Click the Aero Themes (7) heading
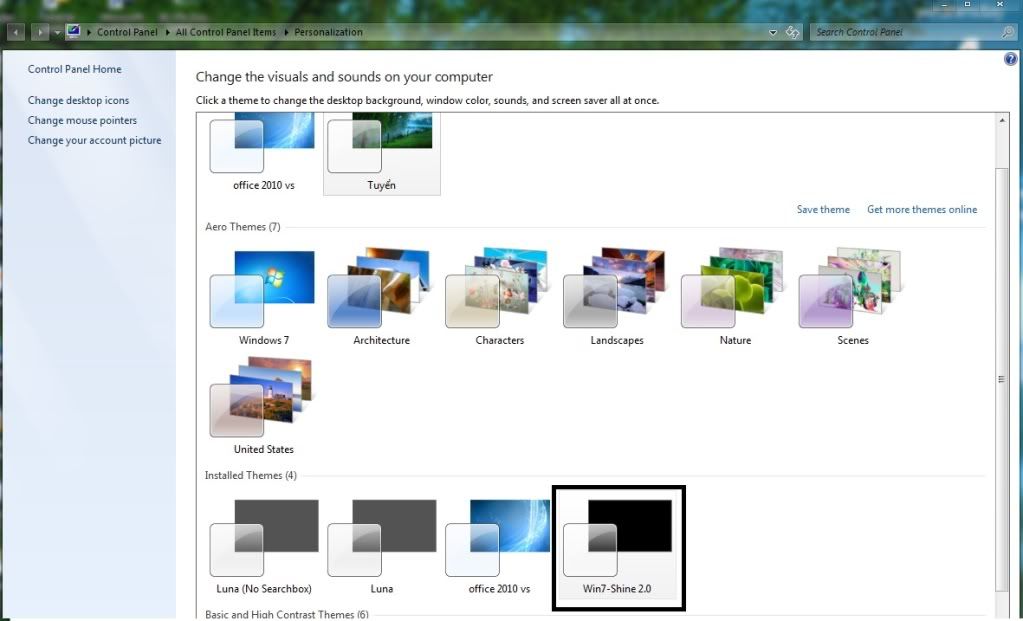This screenshot has height=621, width=1023. coord(243,227)
